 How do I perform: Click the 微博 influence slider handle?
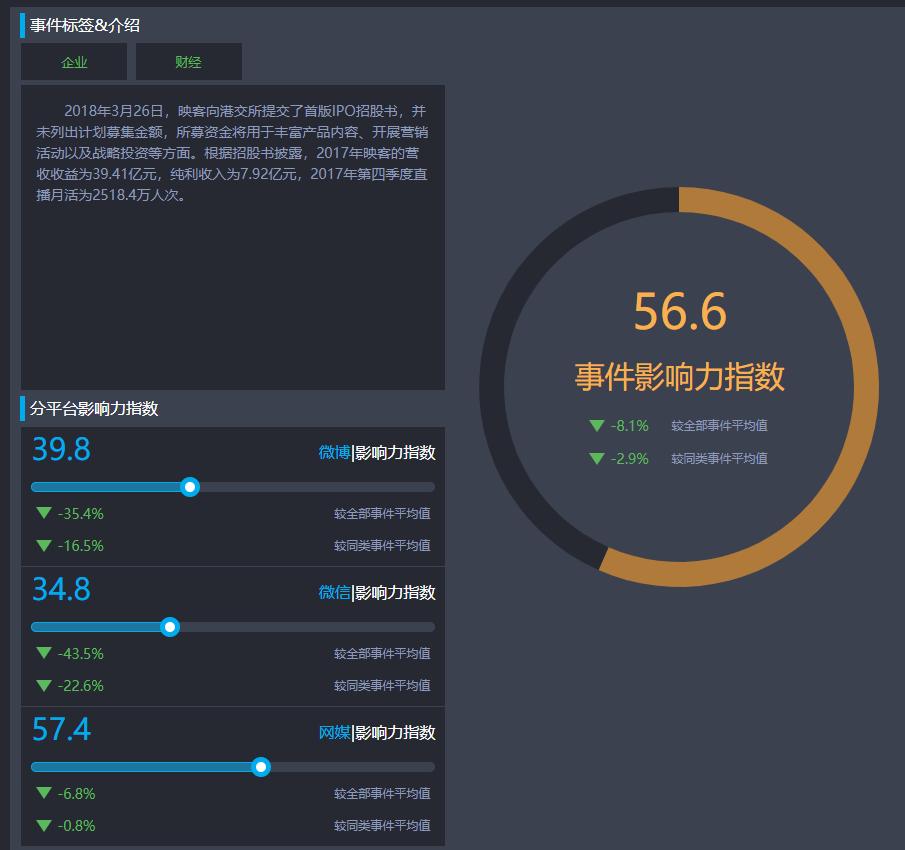click(190, 487)
